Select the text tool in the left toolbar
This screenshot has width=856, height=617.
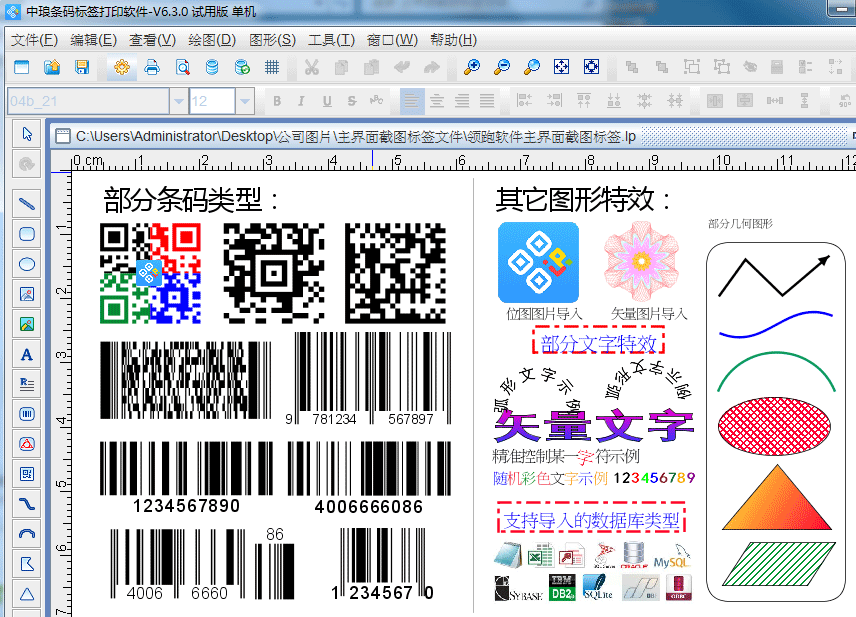26,353
